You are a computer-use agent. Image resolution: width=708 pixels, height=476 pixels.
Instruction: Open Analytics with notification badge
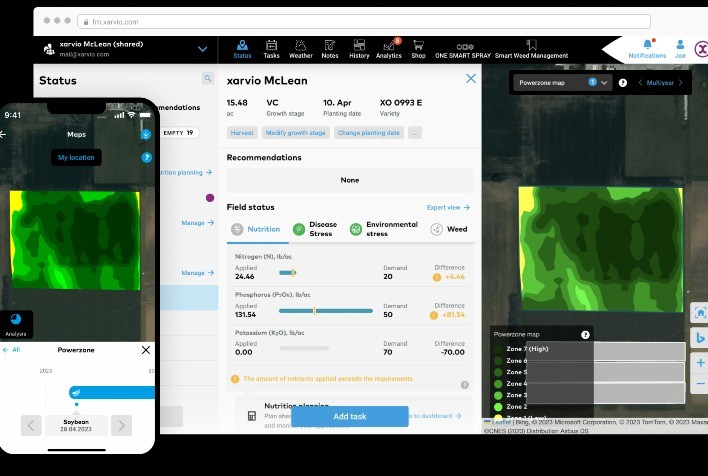pyautogui.click(x=389, y=49)
